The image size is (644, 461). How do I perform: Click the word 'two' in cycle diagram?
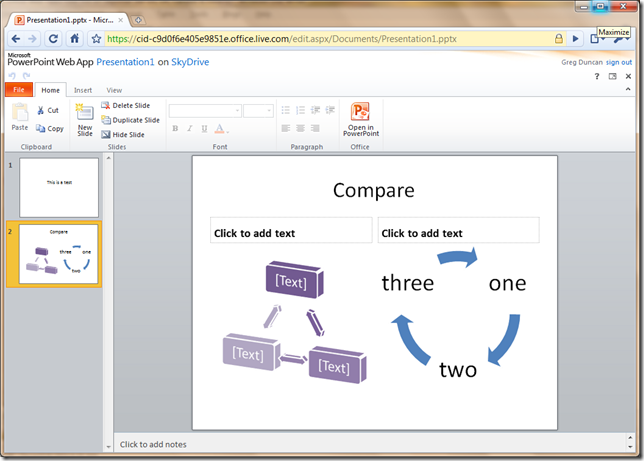click(x=458, y=369)
